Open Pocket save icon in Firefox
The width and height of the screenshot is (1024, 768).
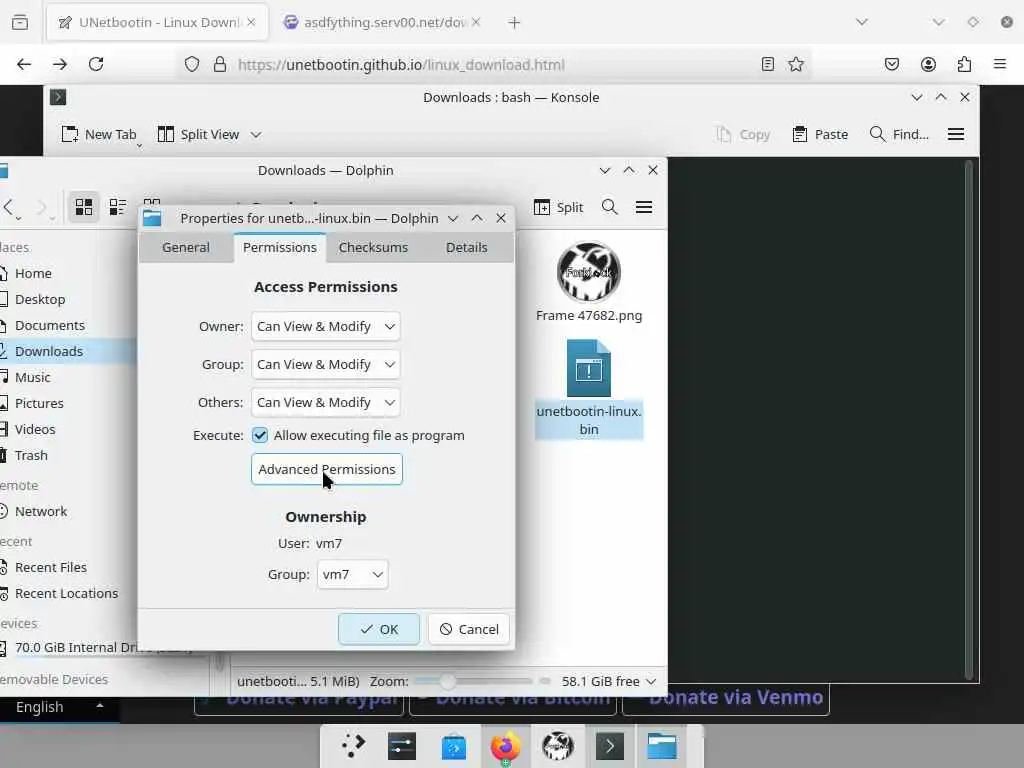[x=891, y=64]
